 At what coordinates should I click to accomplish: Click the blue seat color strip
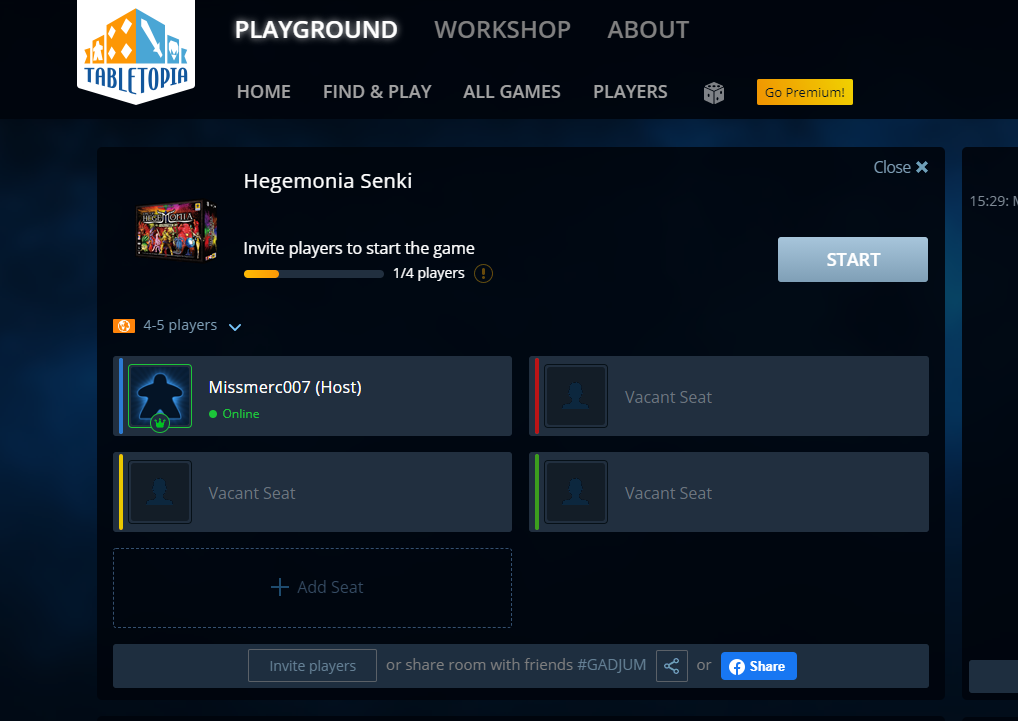121,396
